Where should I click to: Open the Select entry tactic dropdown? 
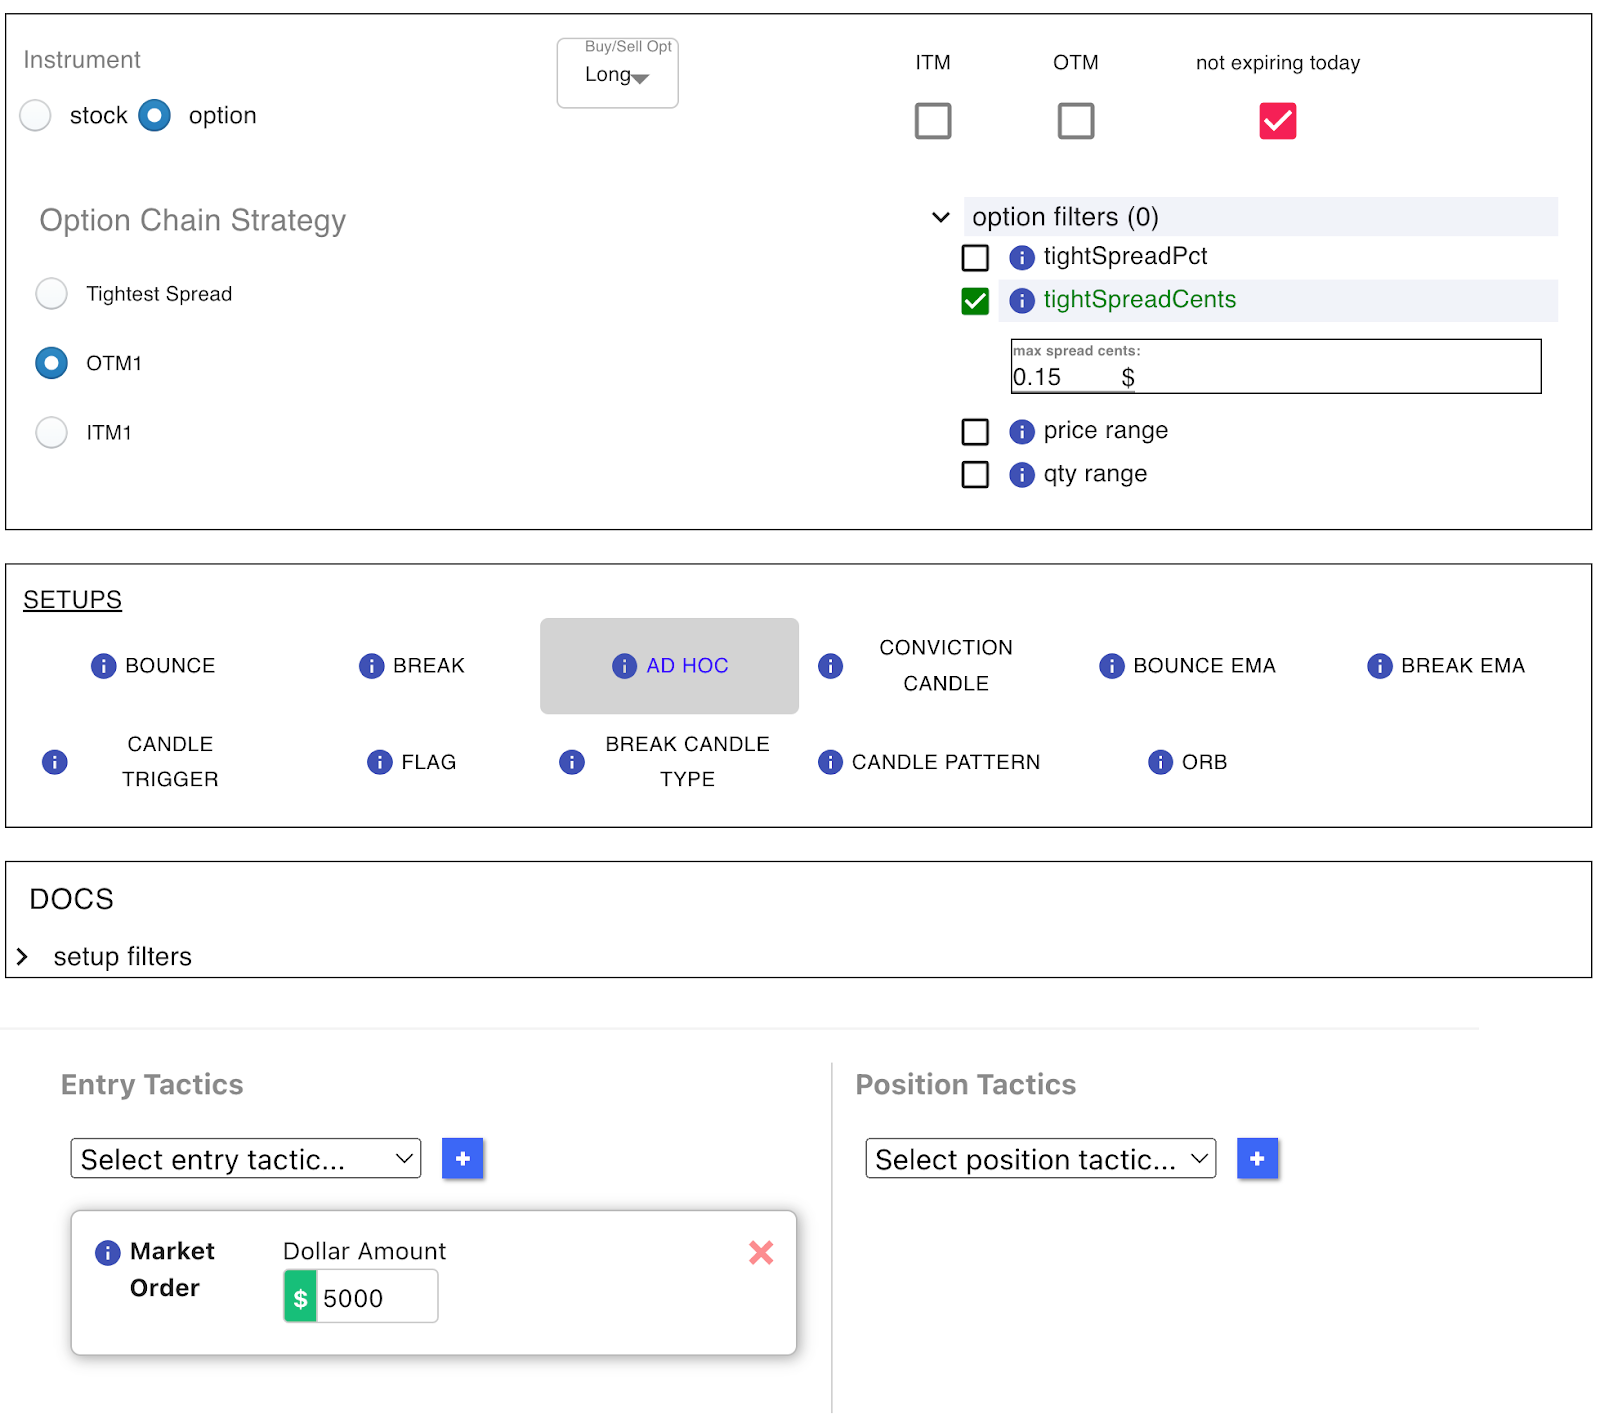tap(246, 1159)
